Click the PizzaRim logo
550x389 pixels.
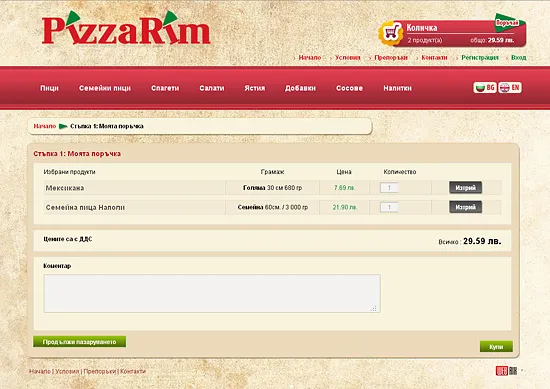(x=126, y=28)
